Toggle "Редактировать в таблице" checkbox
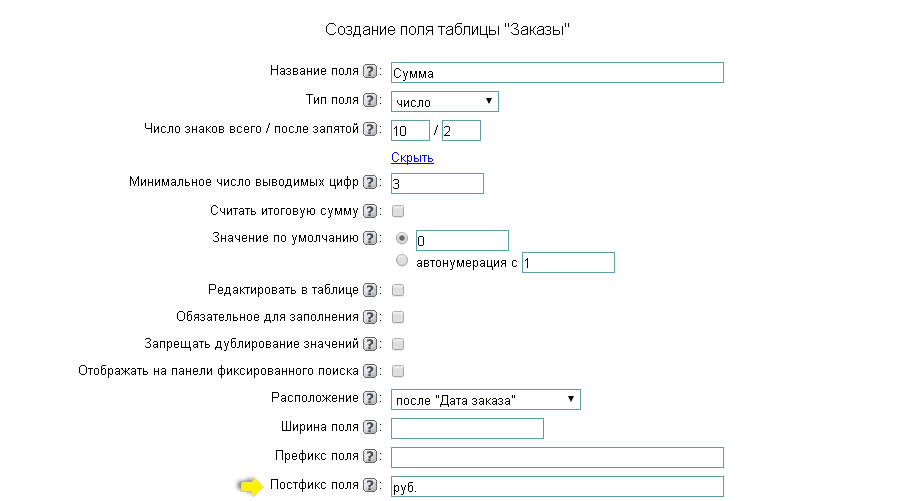Screen dimensions: 900x501 click(x=398, y=290)
